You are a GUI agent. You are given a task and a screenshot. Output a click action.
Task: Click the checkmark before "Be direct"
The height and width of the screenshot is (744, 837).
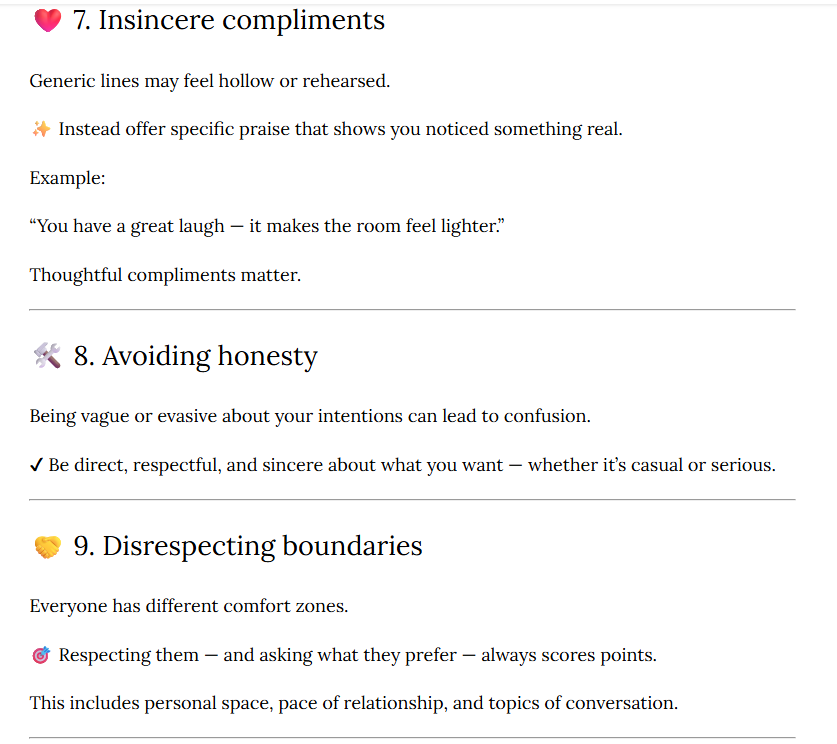tap(36, 465)
